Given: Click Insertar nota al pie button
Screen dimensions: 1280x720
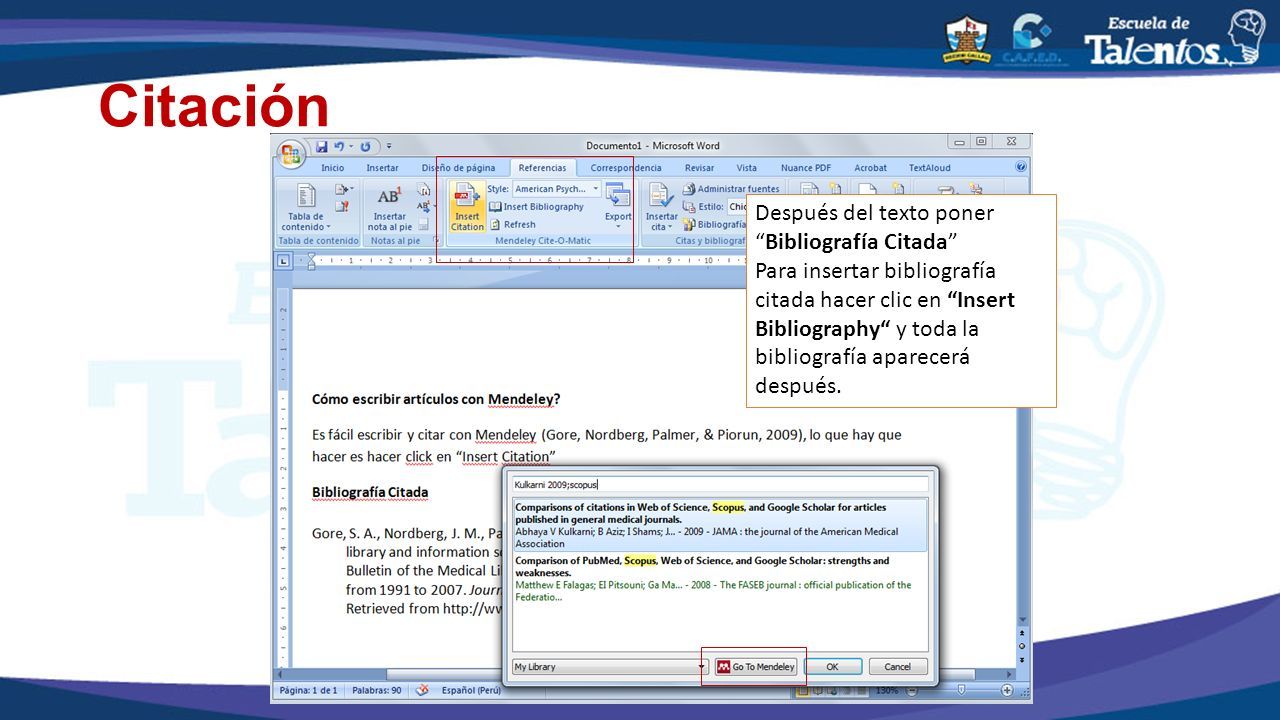Looking at the screenshot, I should [x=389, y=207].
